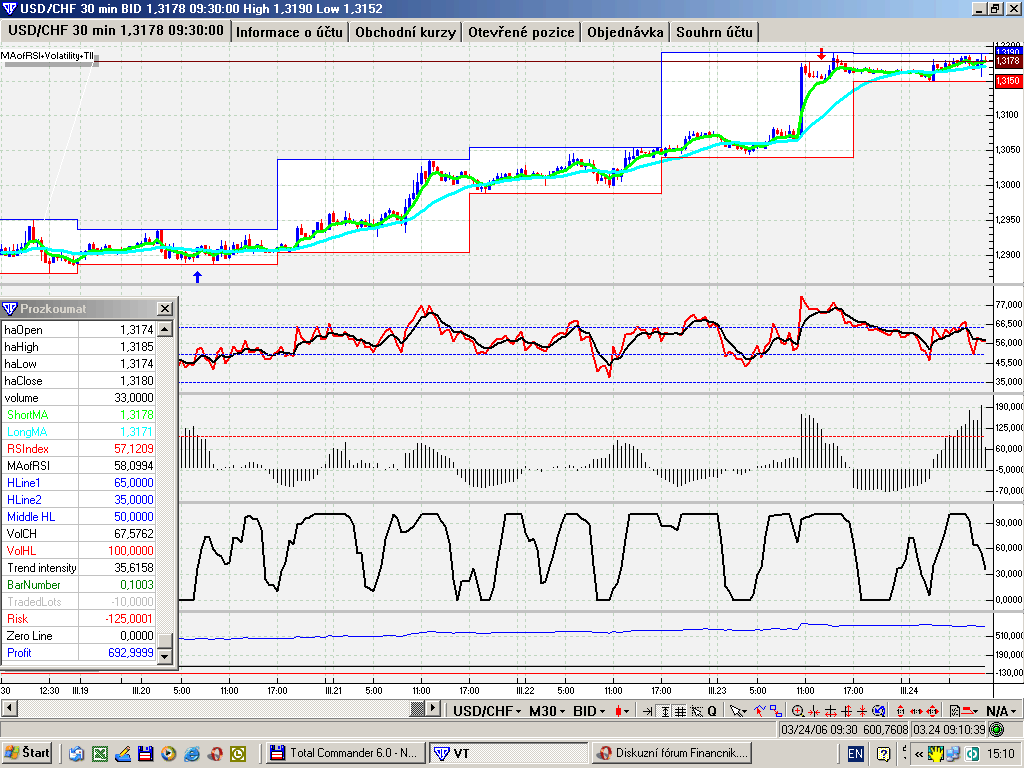Image resolution: width=1024 pixels, height=768 pixels.
Task: Open the USD/CHF 30 min chart tab
Action: tap(116, 31)
